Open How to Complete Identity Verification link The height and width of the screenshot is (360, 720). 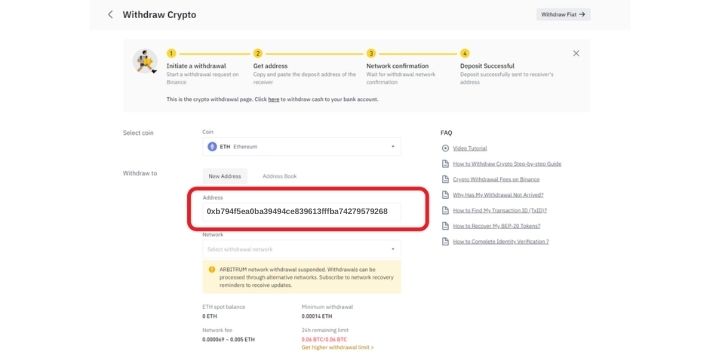tap(501, 242)
